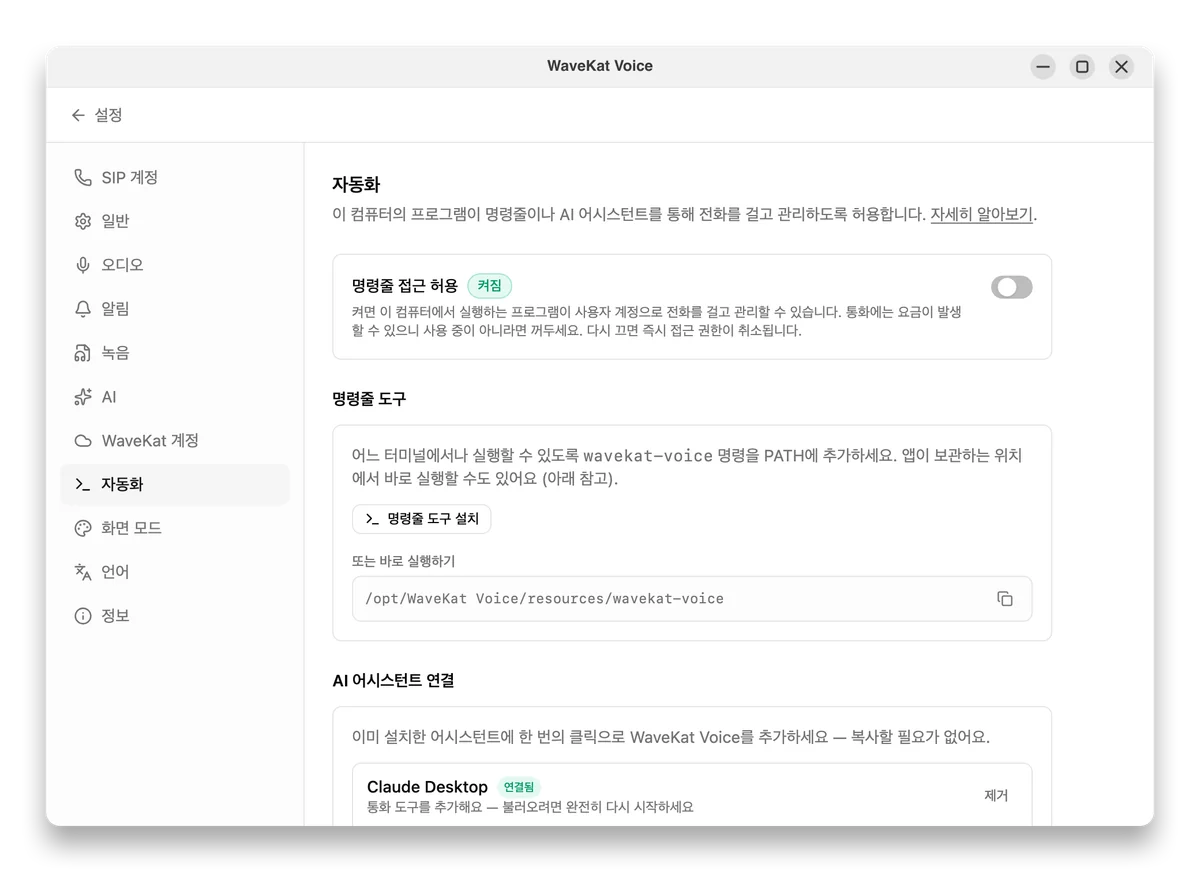Click the 켜짐 status badge
This screenshot has height=872, width=1200.
[489, 286]
